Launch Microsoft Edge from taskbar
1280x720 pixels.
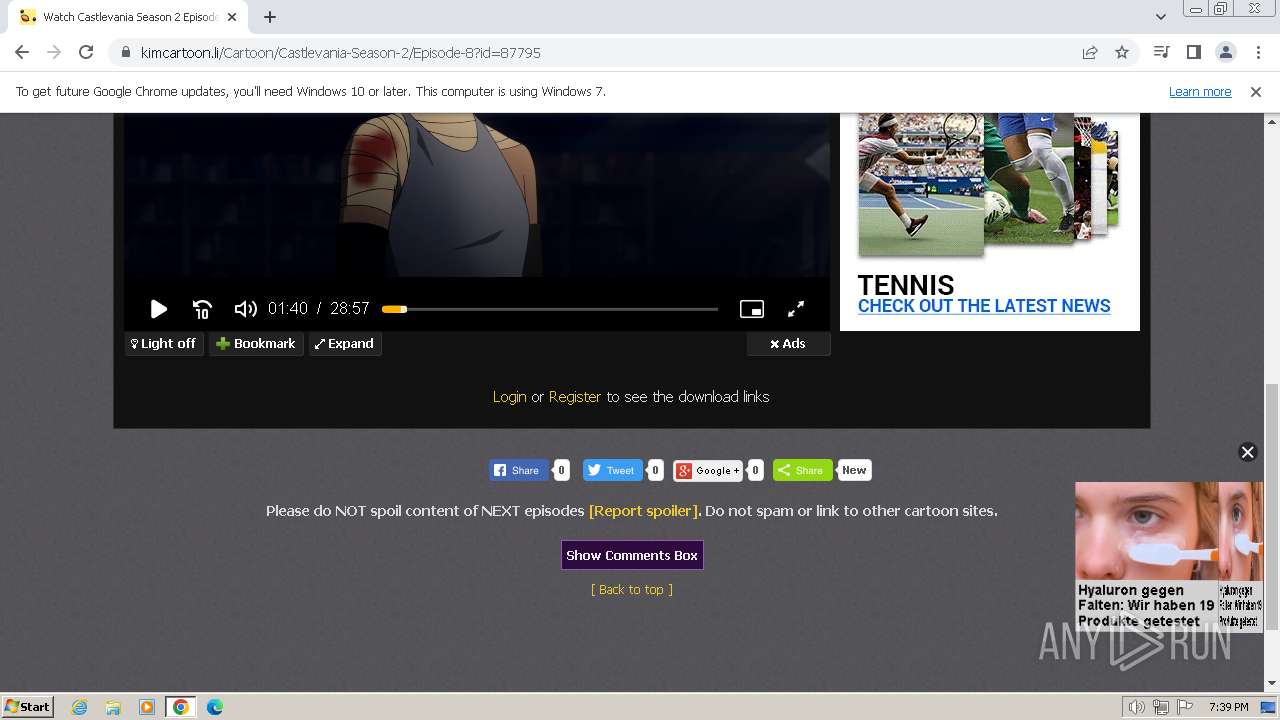tap(215, 707)
